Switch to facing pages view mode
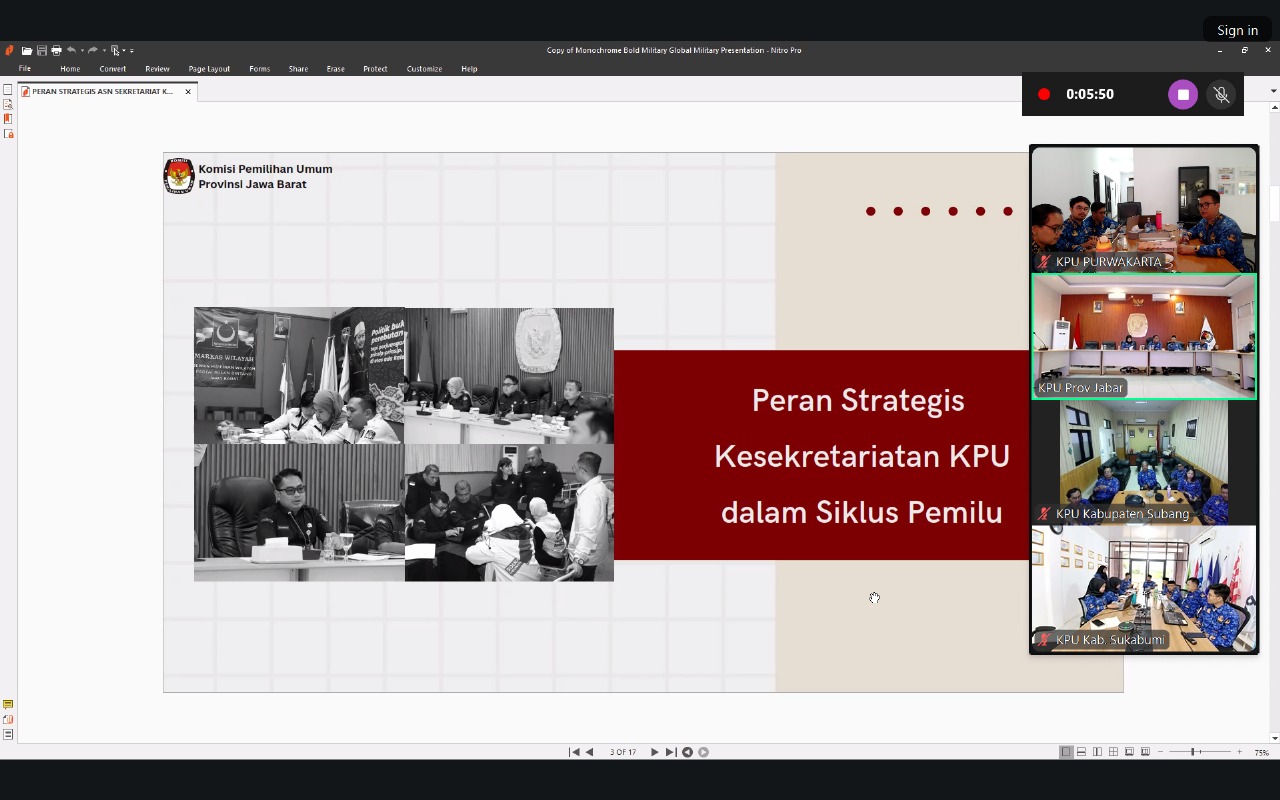 coord(1097,752)
